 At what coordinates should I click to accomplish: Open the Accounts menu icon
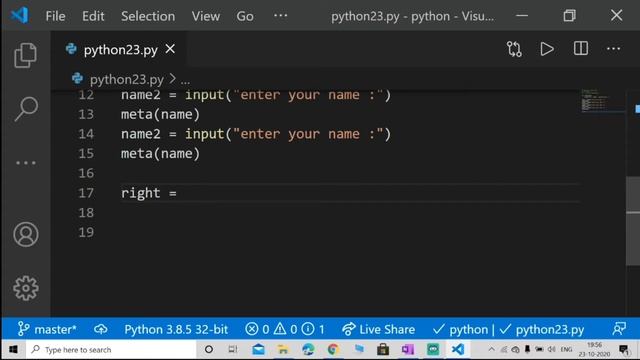(26, 234)
